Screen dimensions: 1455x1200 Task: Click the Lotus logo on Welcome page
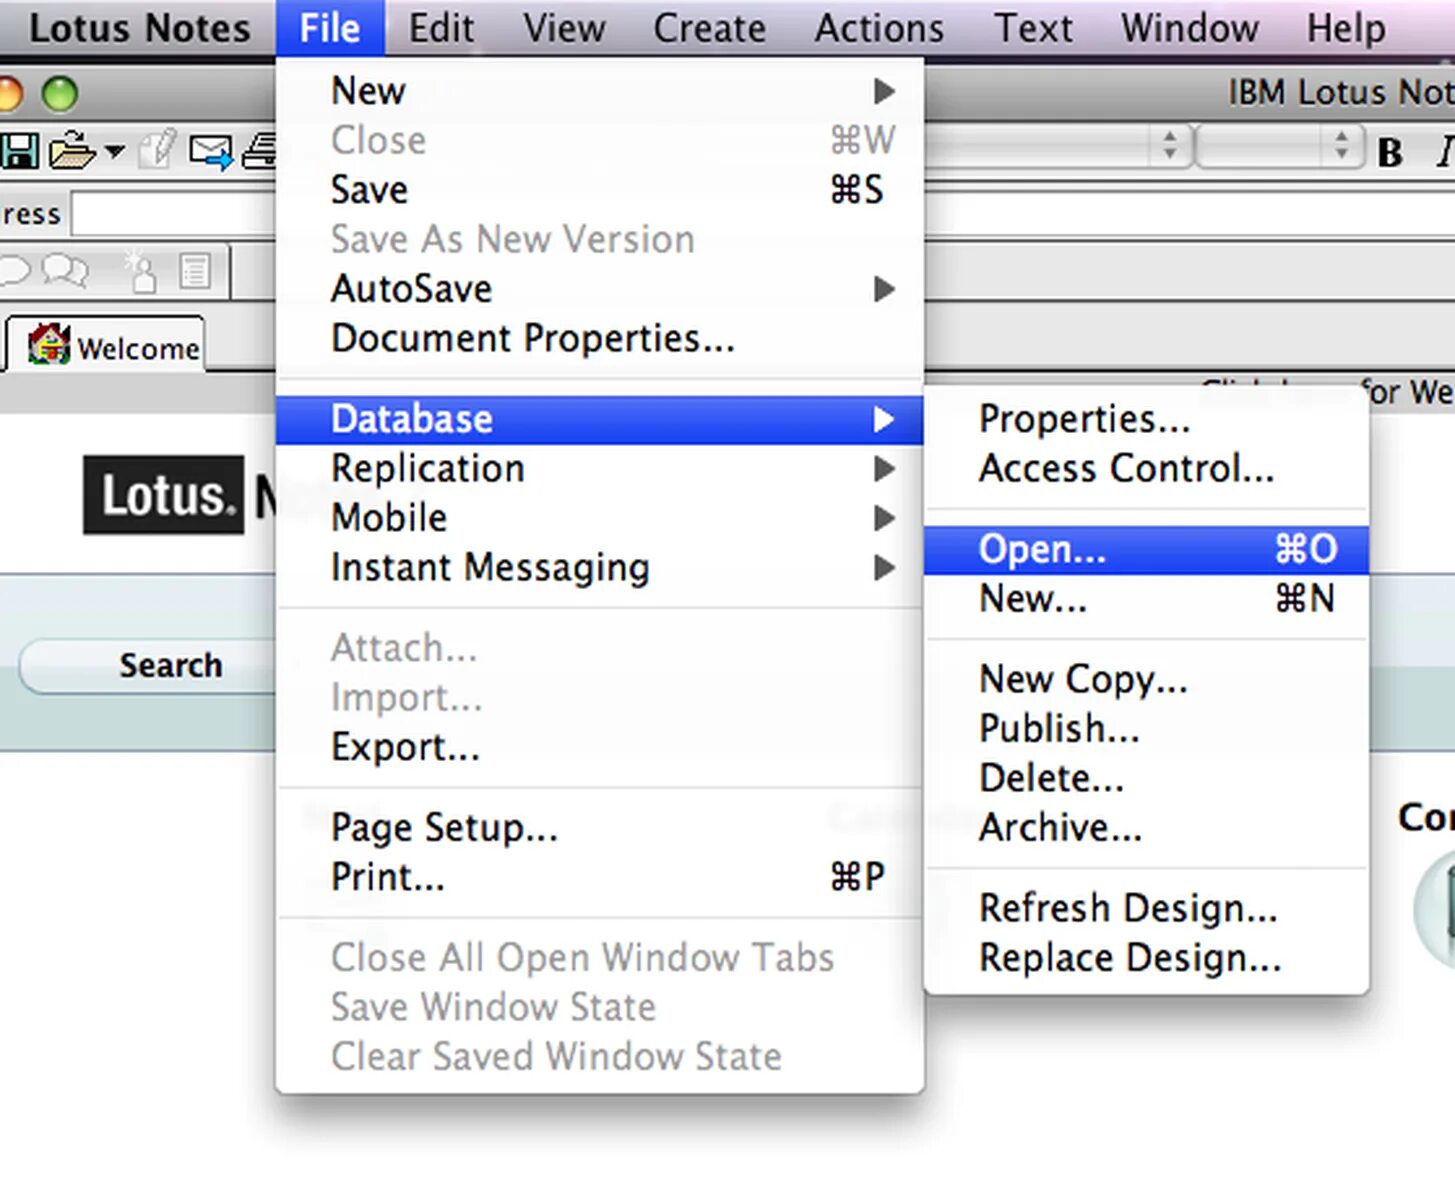coord(164,495)
